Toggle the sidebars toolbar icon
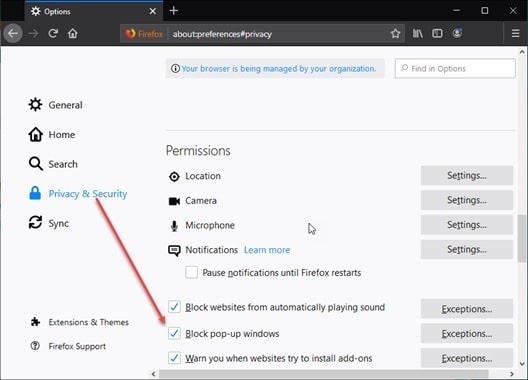Viewport: 528px width, 380px height. [x=437, y=33]
